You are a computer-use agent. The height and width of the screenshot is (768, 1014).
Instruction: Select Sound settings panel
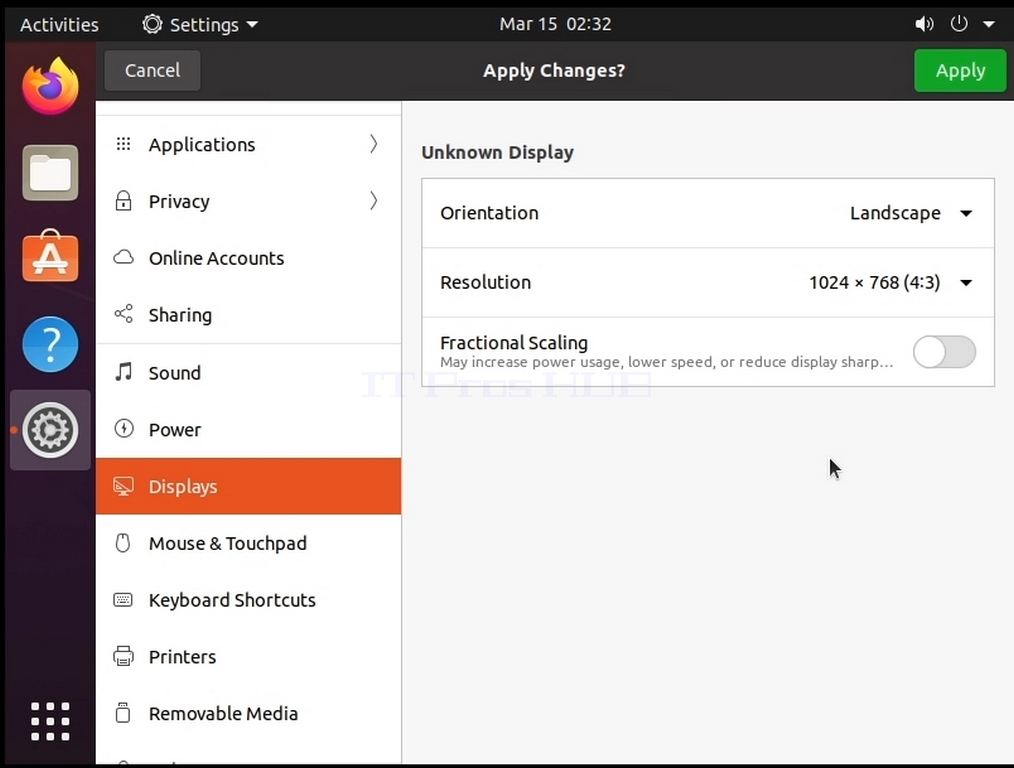coord(248,373)
